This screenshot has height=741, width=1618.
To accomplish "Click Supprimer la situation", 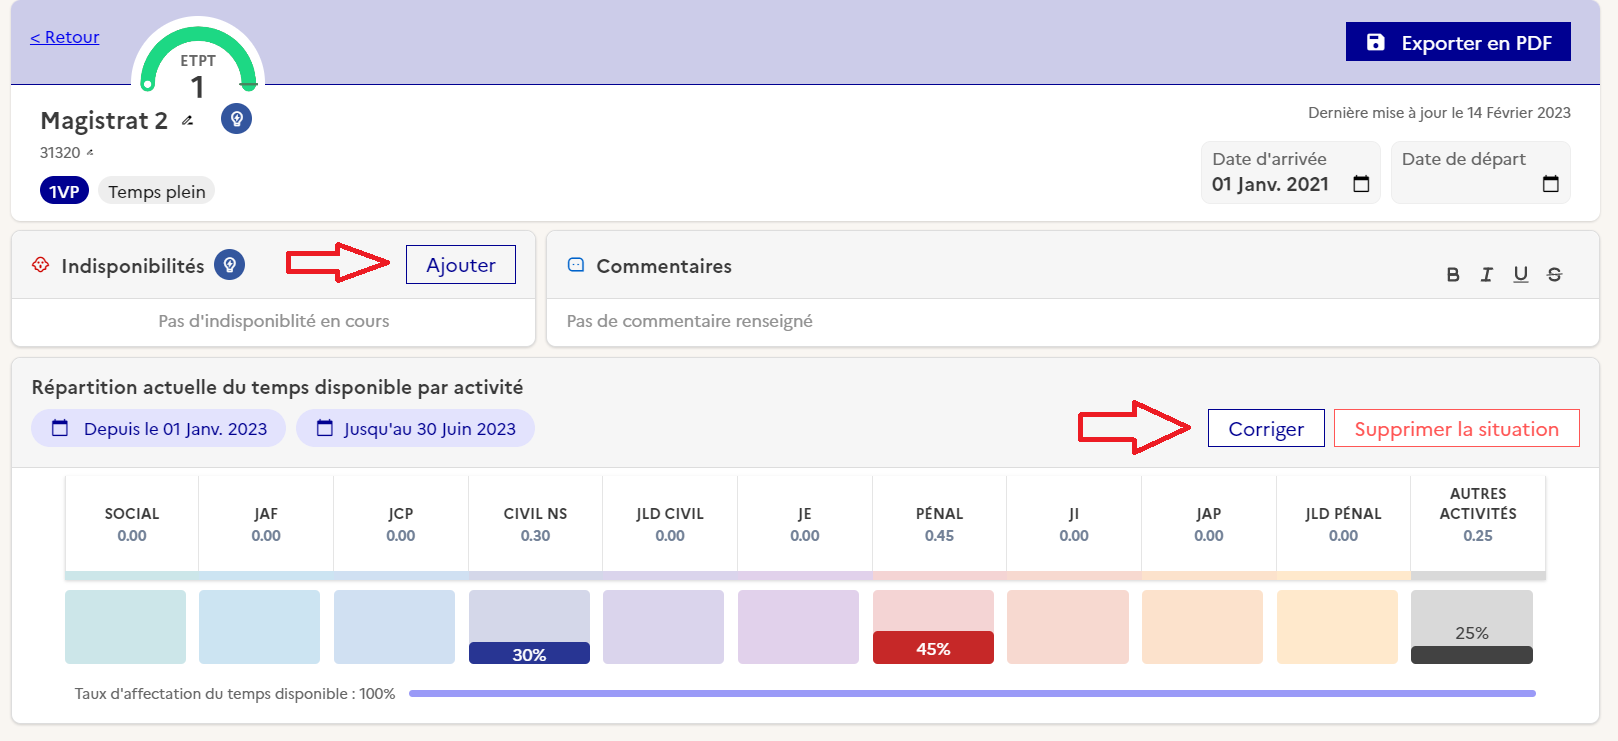I will pyautogui.click(x=1456, y=429).
